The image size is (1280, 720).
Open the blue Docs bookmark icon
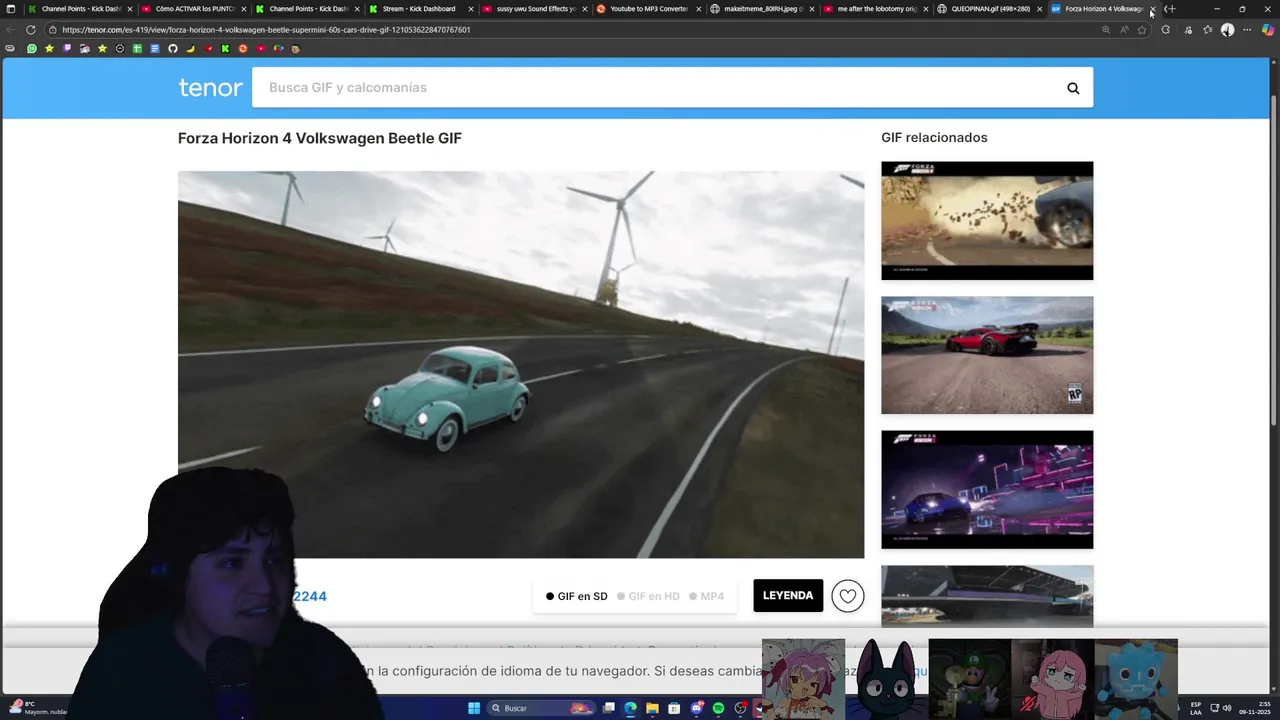[x=155, y=49]
